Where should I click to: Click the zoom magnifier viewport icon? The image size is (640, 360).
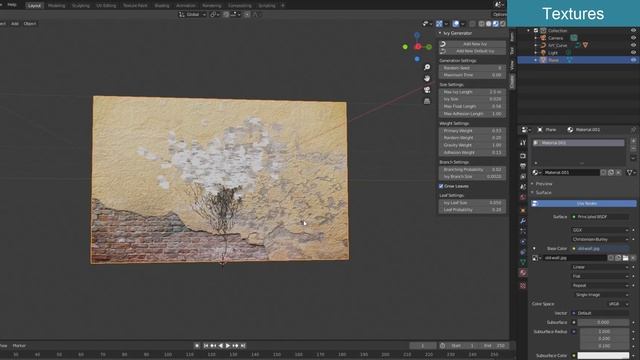(427, 67)
